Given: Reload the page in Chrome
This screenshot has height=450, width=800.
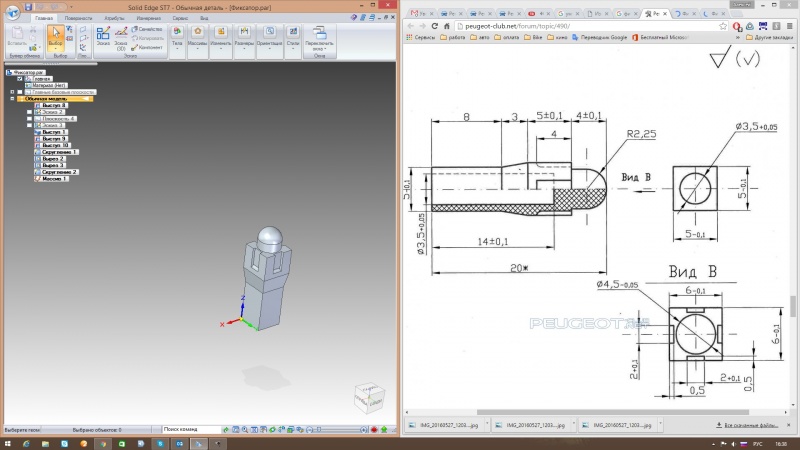Looking at the screenshot, I should (433, 25).
